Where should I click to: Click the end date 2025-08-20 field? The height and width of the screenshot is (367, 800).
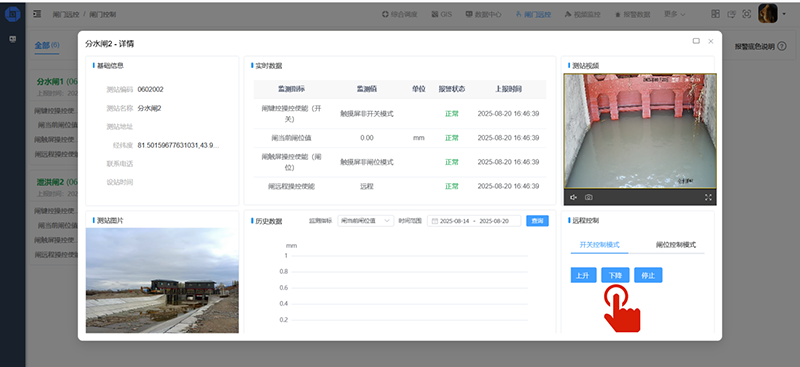494,221
